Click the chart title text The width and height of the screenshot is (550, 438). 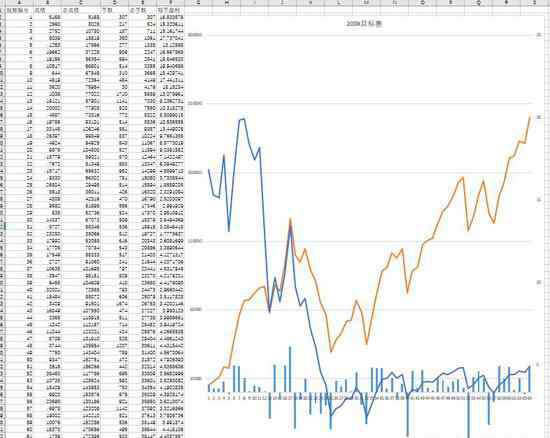(x=364, y=24)
